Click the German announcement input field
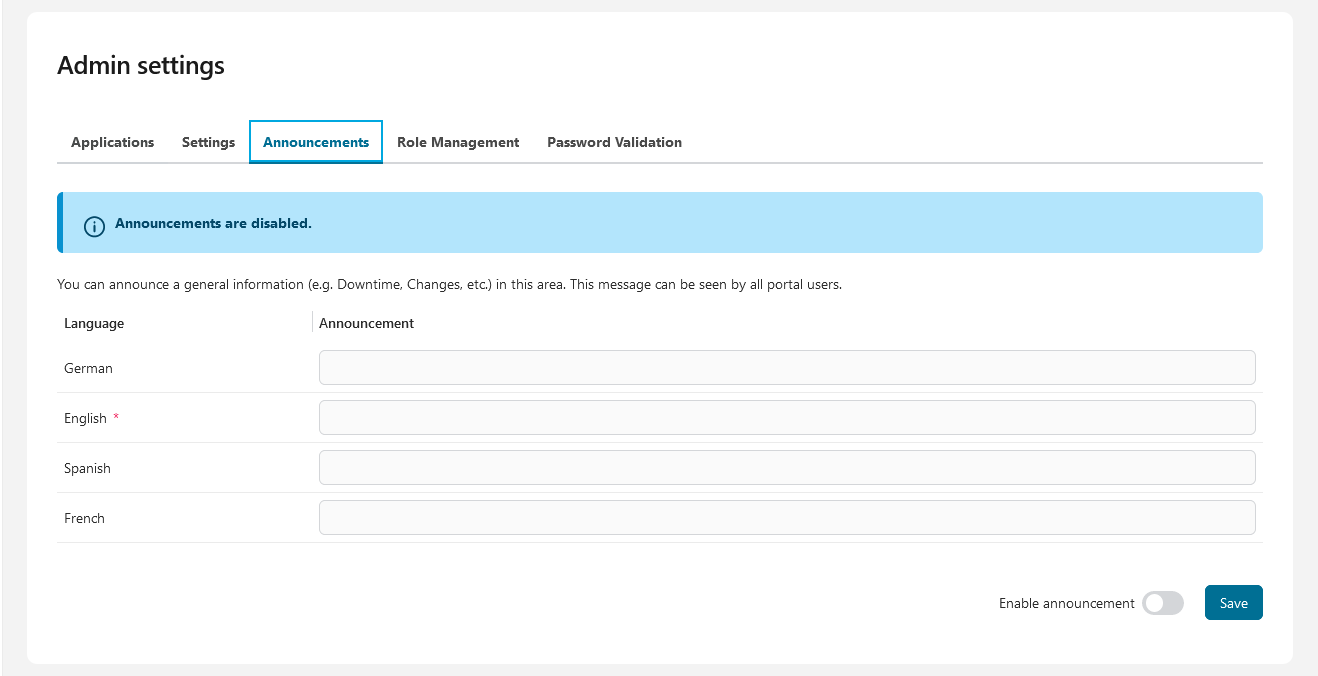The height and width of the screenshot is (676, 1318). [787, 367]
